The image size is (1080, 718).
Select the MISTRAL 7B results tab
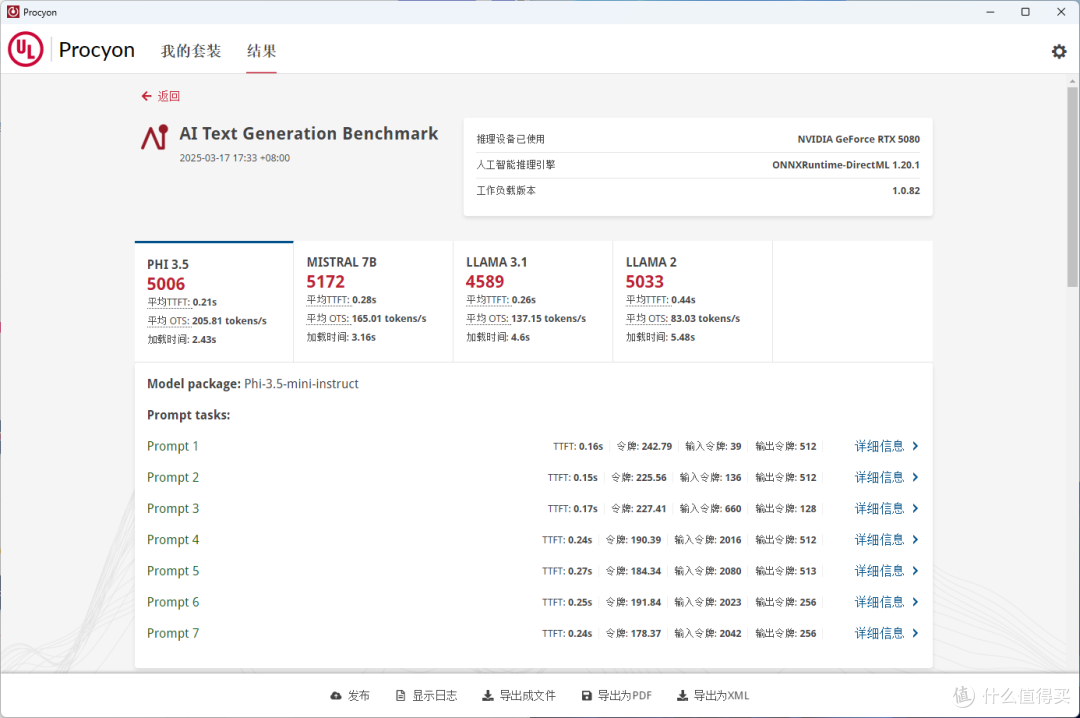coord(373,301)
